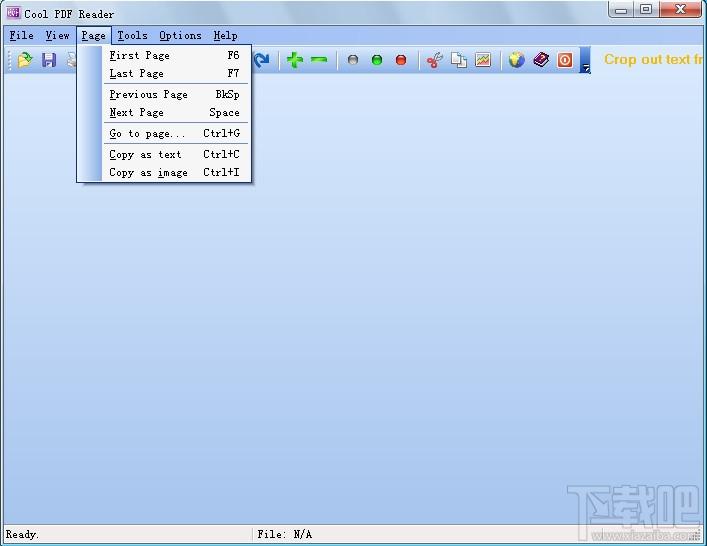This screenshot has width=707, height=546.
Task: Open the Tools menu
Action: coord(133,35)
